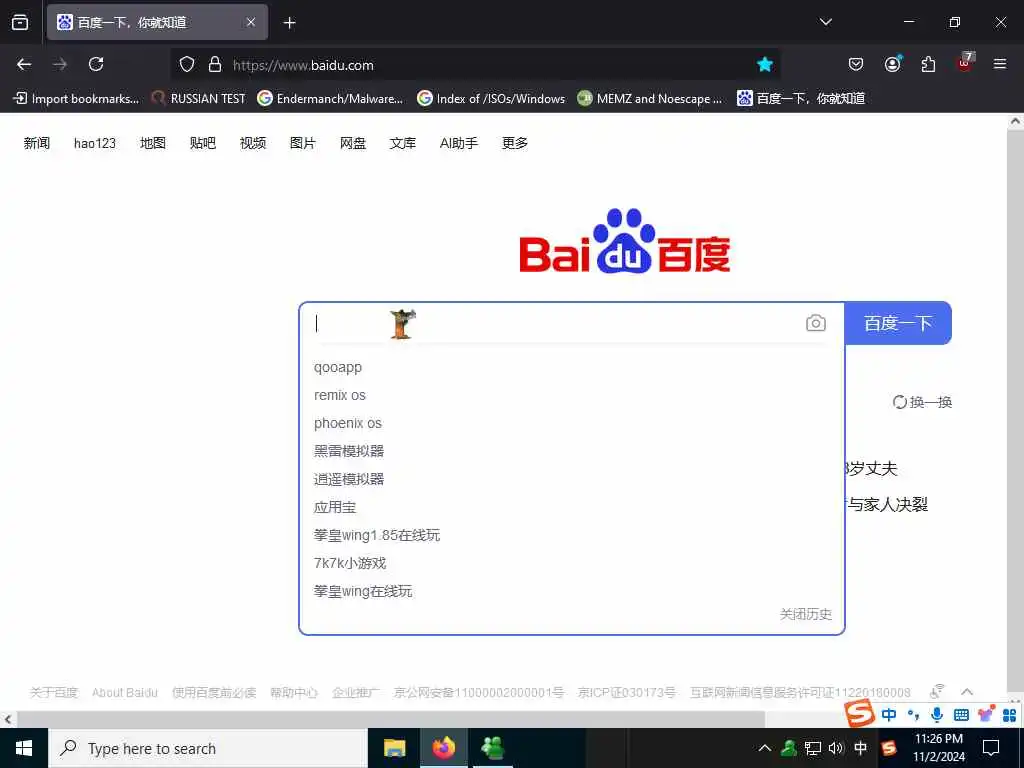Select 拳皇wing在线玩 suggestion
This screenshot has width=1024, height=768.
[x=363, y=592]
